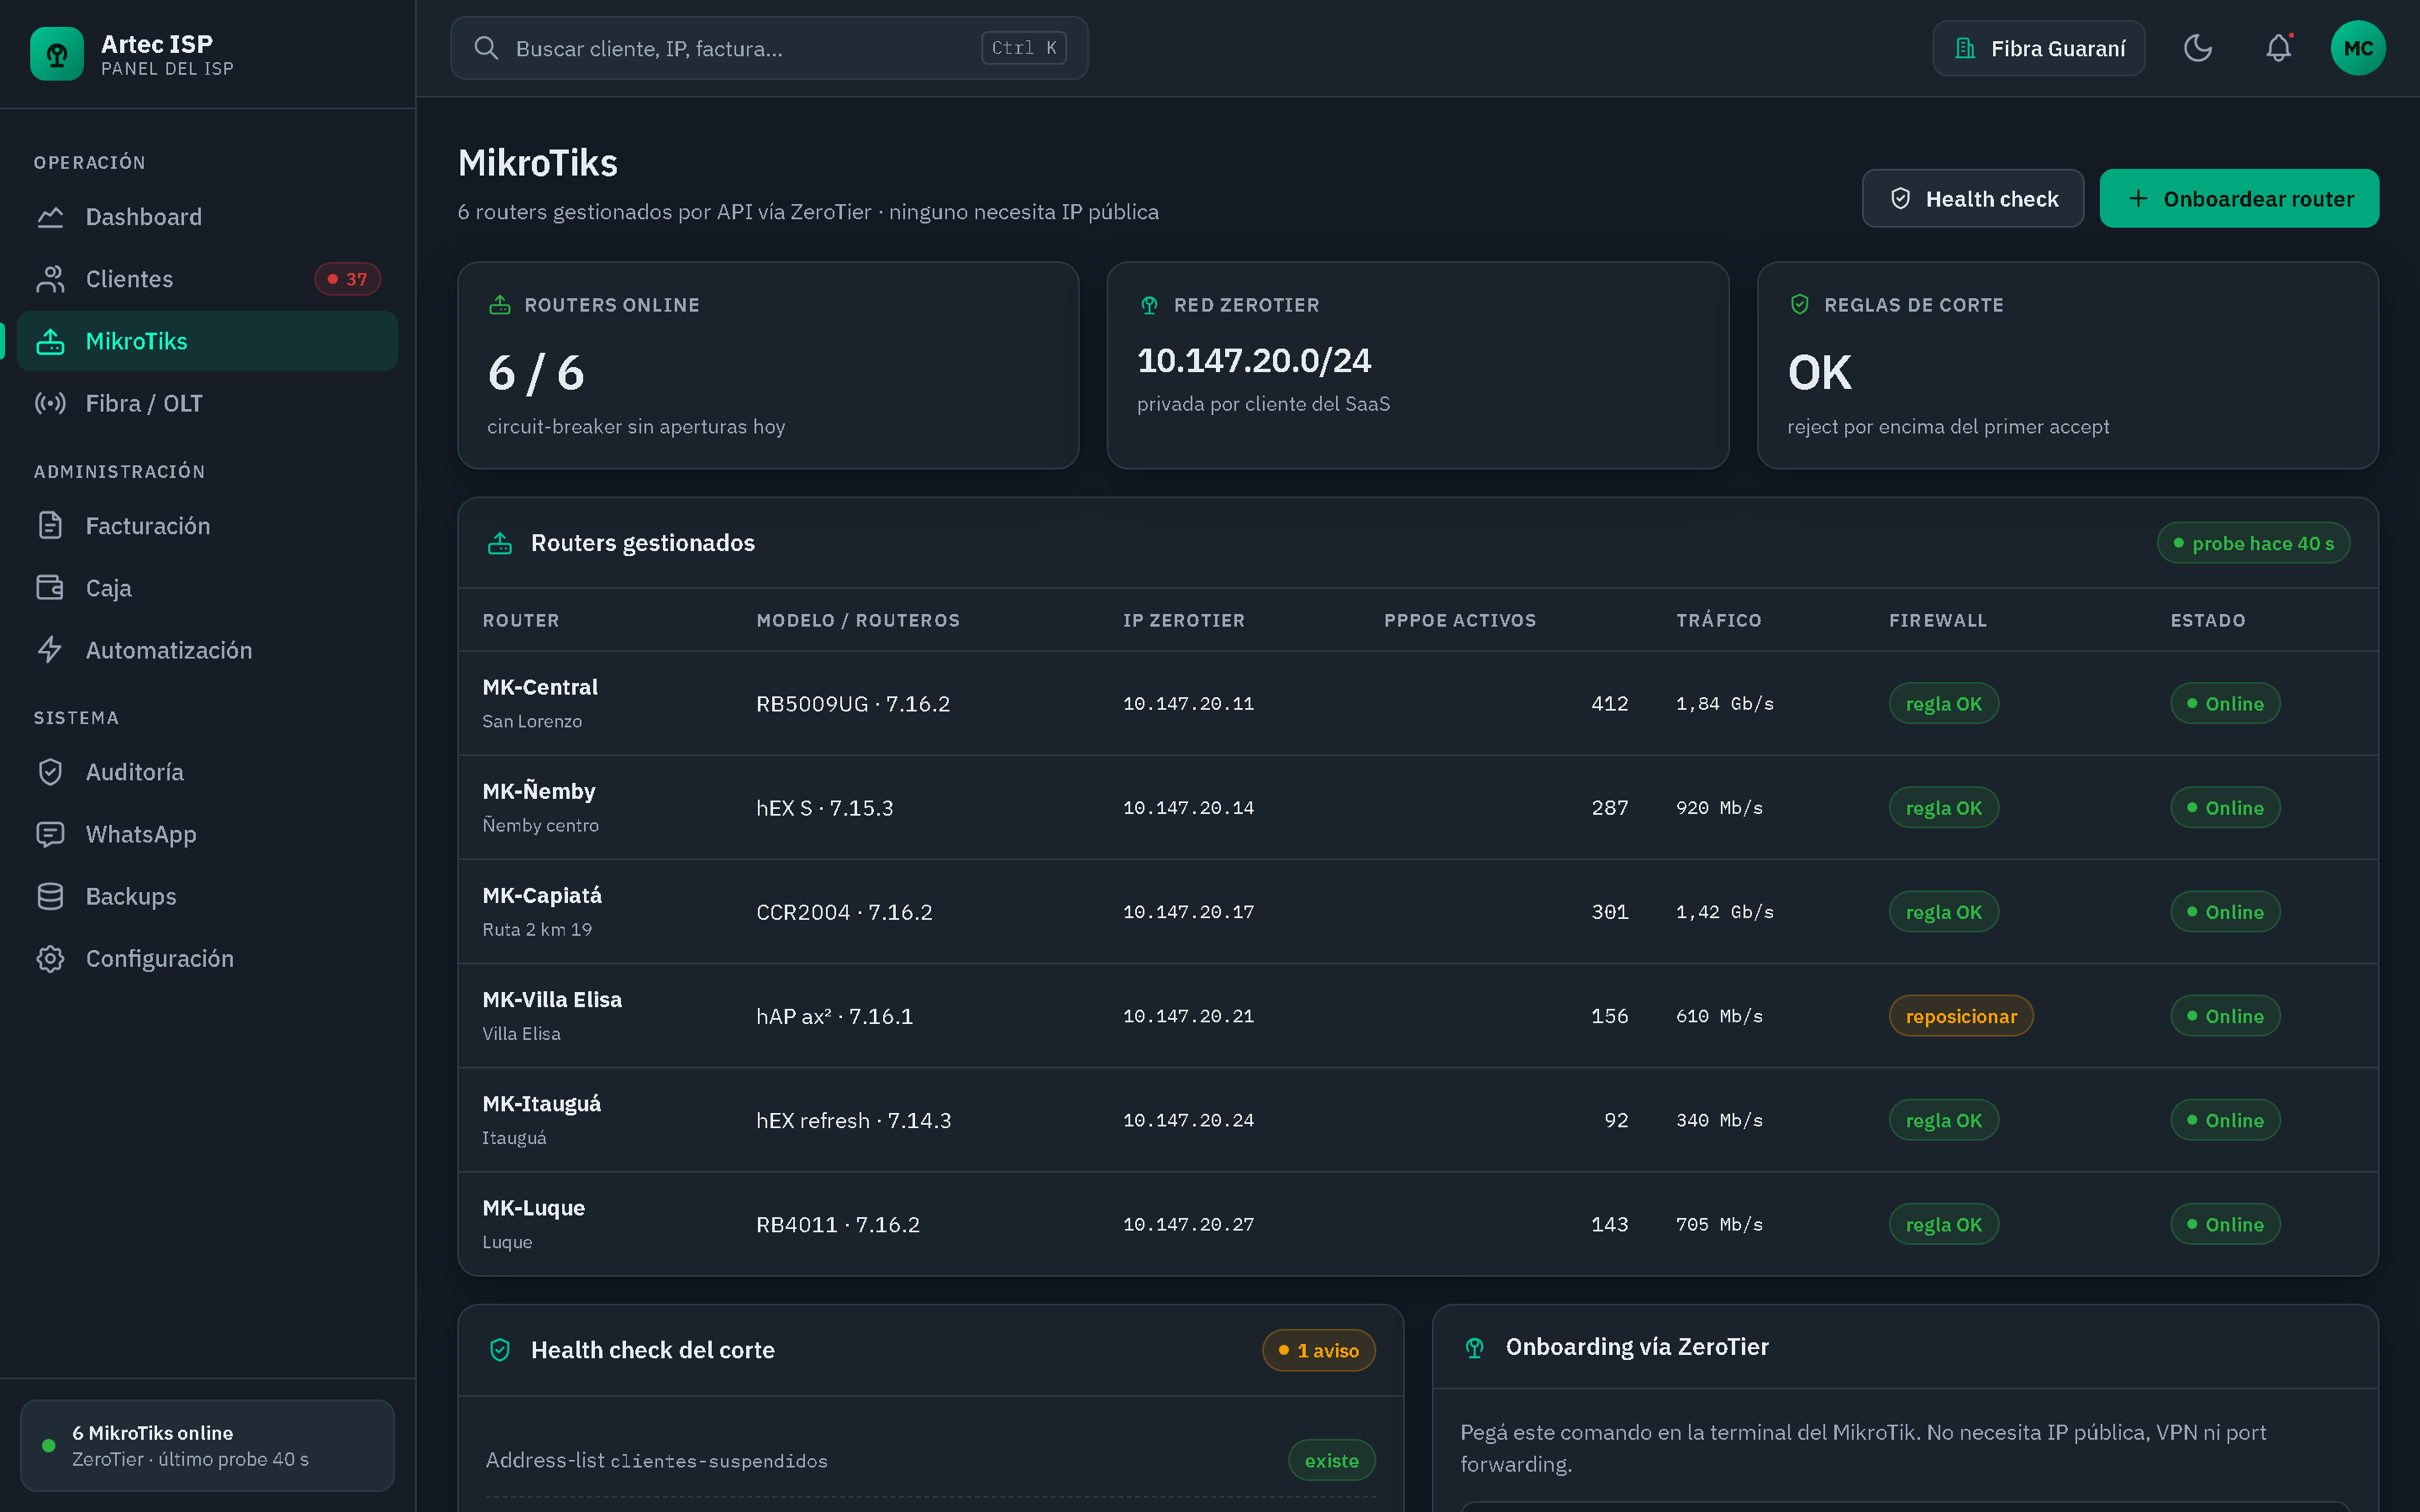This screenshot has width=2420, height=1512.
Task: Open Fibra / OLT page
Action: point(208,403)
